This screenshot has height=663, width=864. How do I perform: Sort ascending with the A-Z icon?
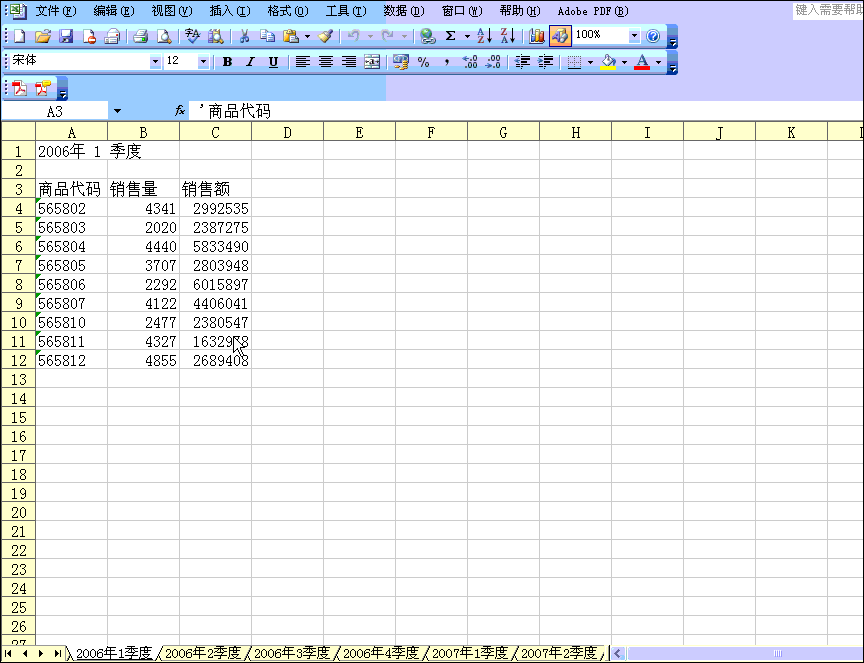pyautogui.click(x=484, y=36)
